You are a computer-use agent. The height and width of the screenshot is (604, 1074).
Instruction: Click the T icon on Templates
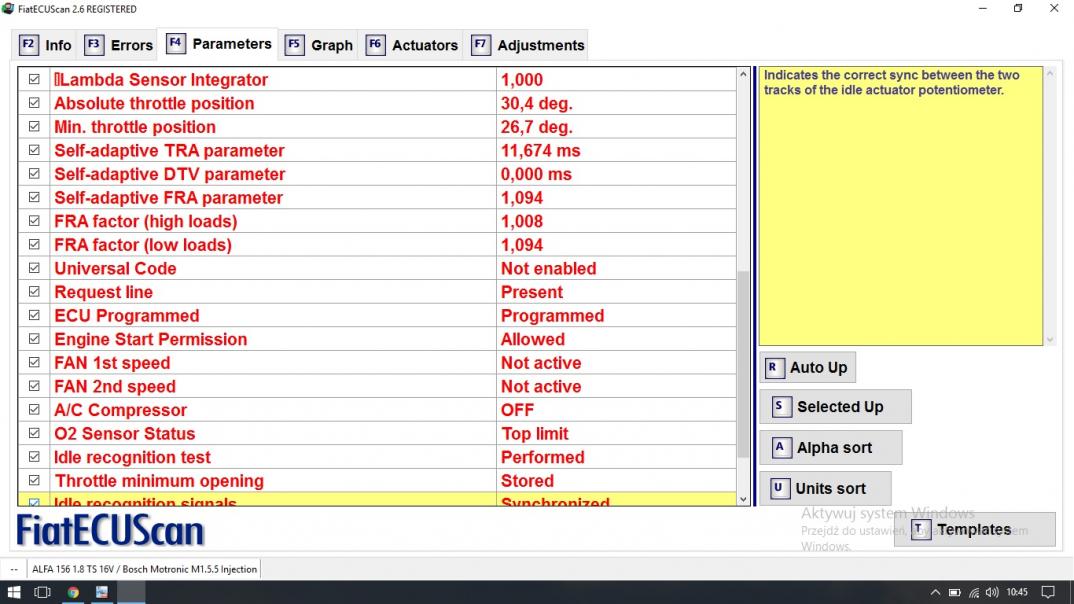(921, 529)
